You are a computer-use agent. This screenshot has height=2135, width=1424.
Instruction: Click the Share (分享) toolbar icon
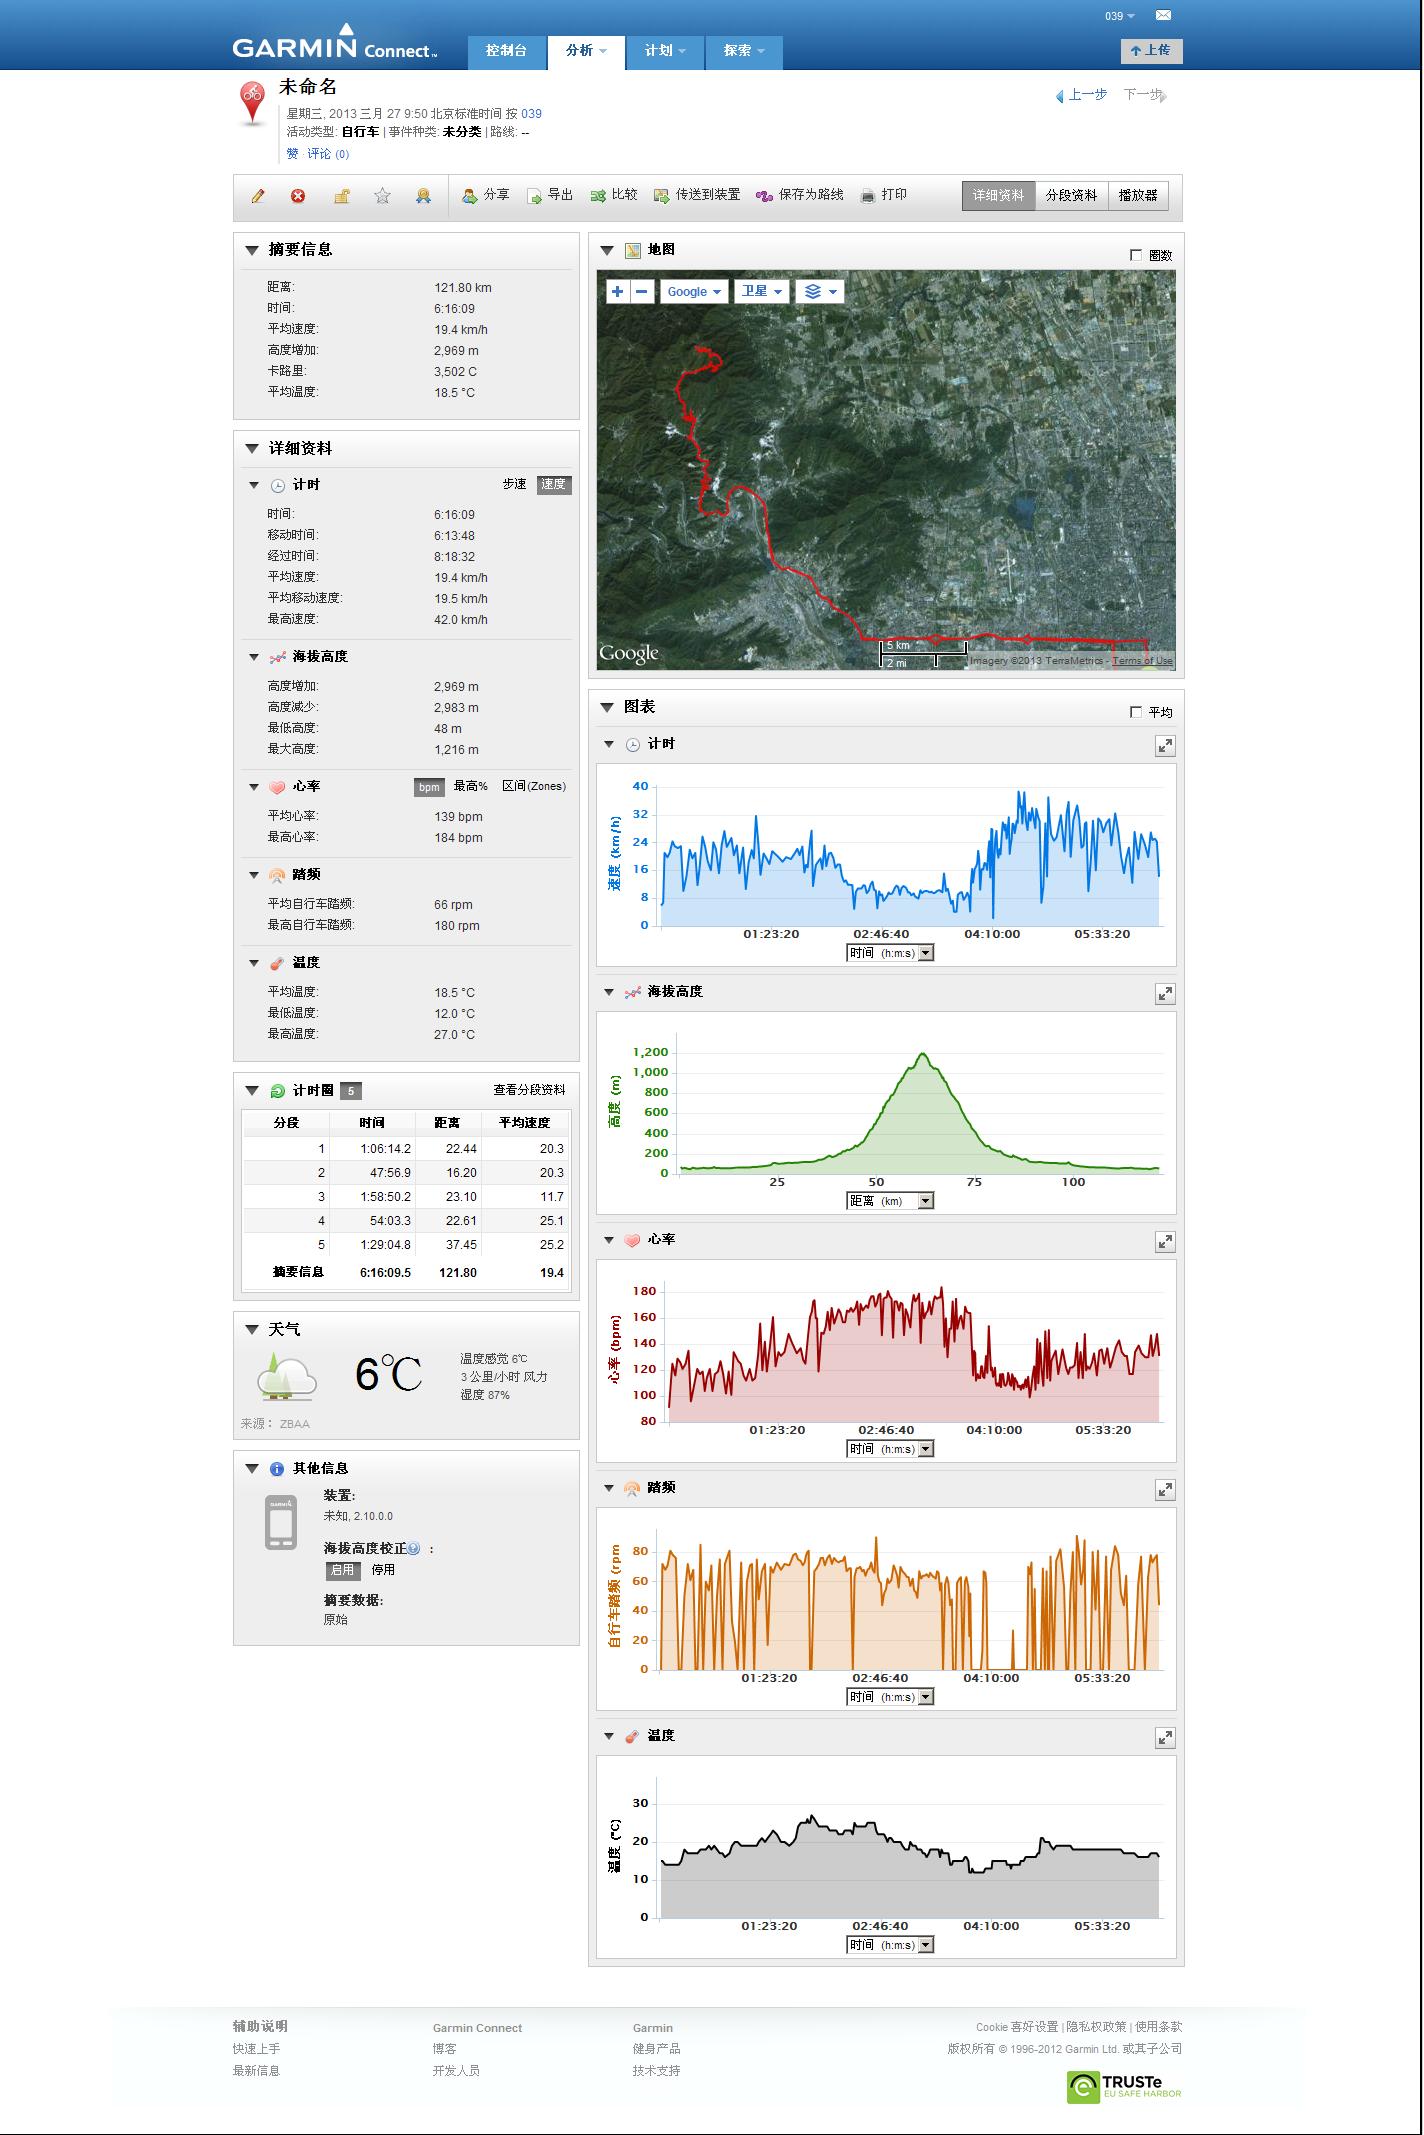coord(485,195)
